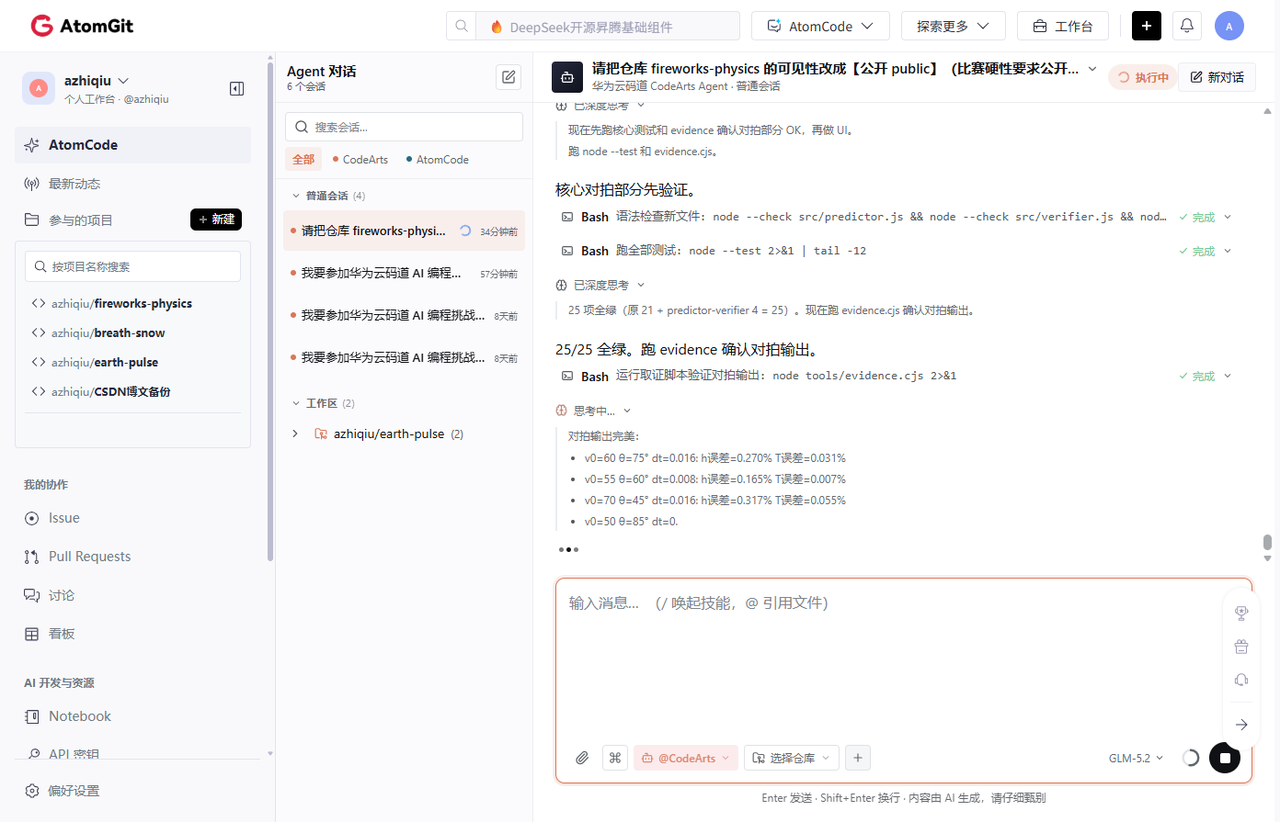The image size is (1280, 822).
Task: Start a new Agent conversation with edit icon
Action: [509, 77]
